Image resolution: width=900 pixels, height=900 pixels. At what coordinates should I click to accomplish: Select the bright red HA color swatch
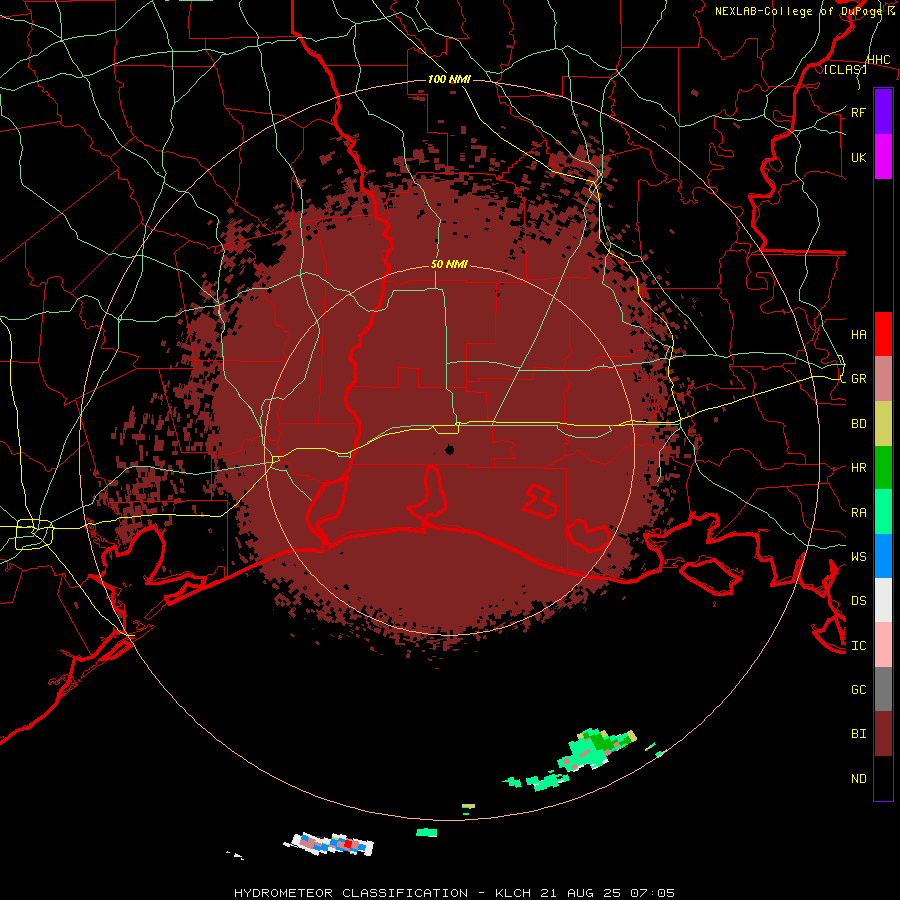[883, 334]
